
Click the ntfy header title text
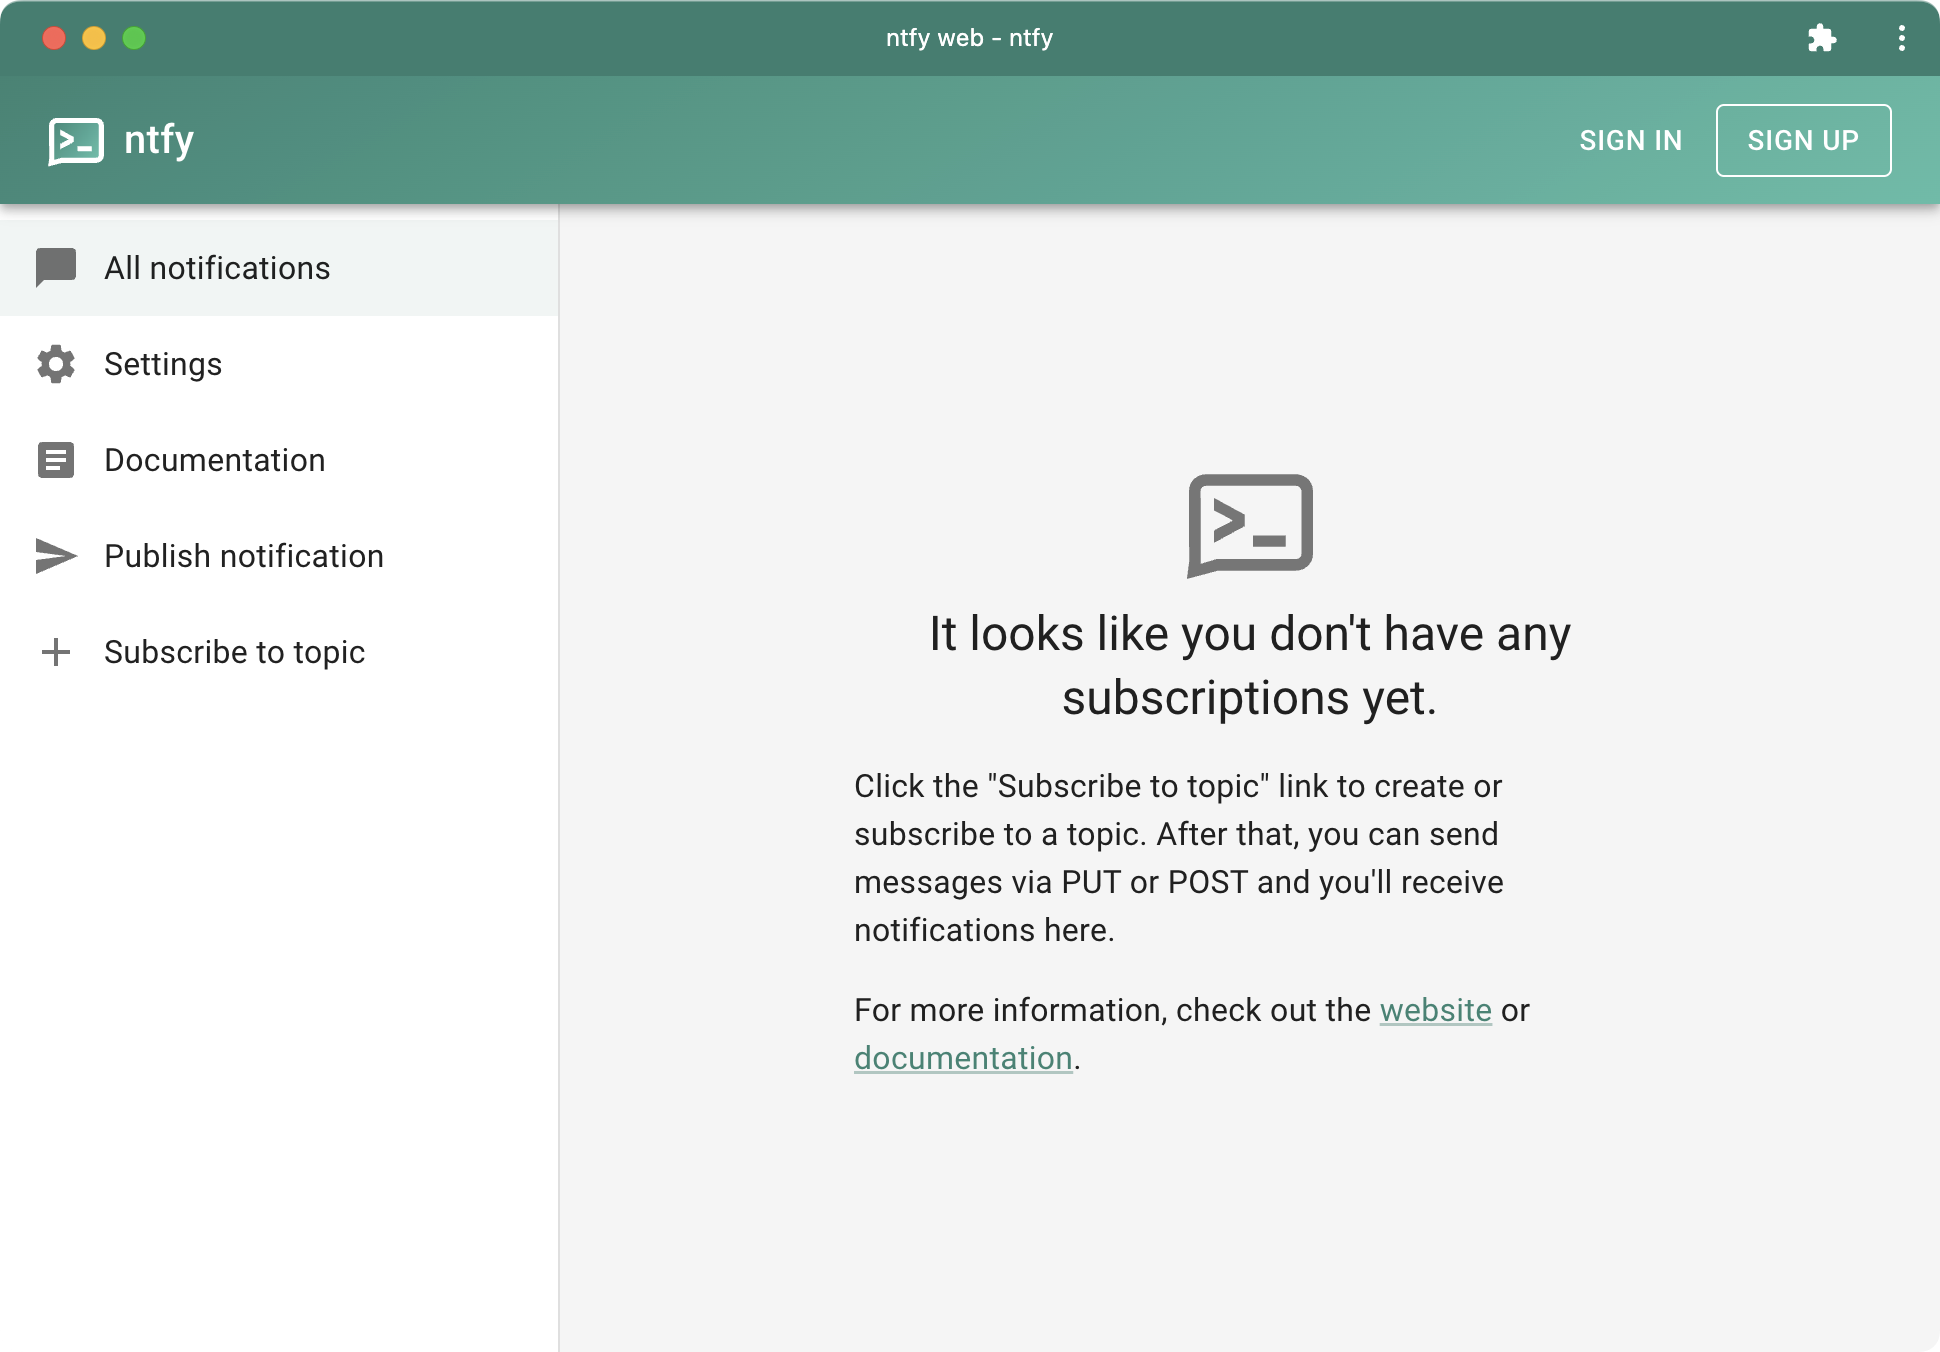click(159, 140)
